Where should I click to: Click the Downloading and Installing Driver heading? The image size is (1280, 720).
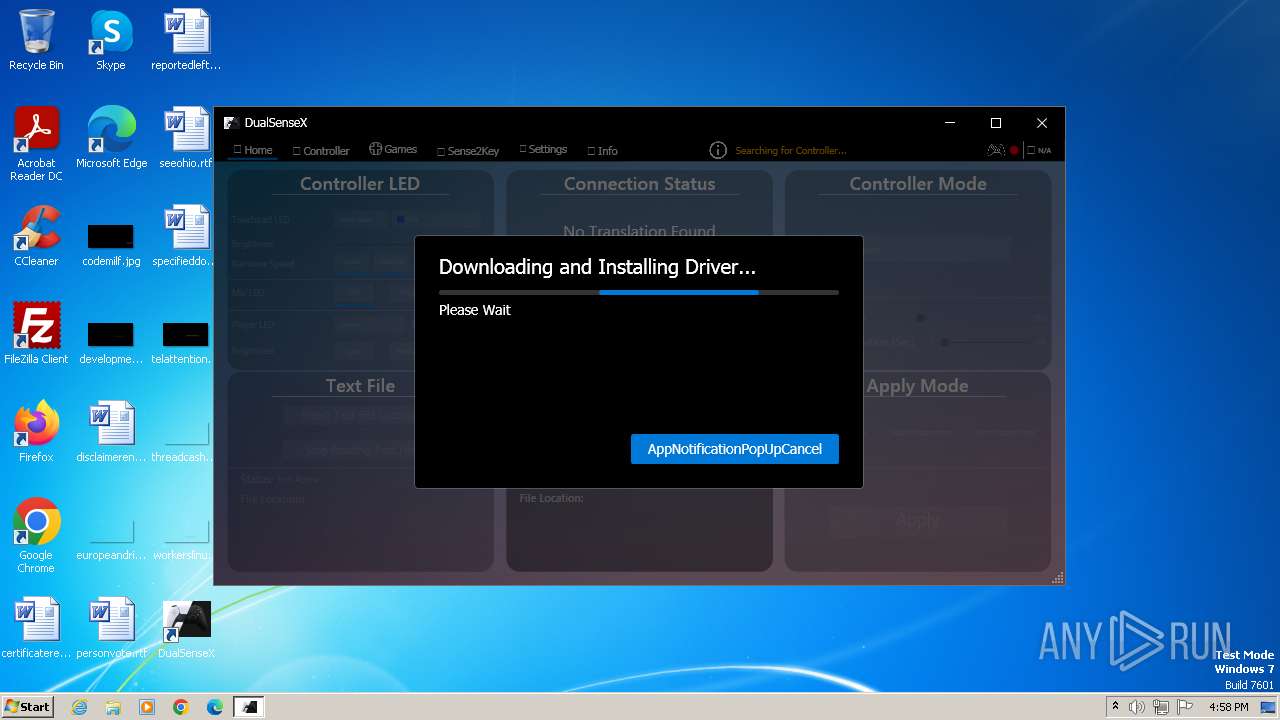(x=597, y=267)
